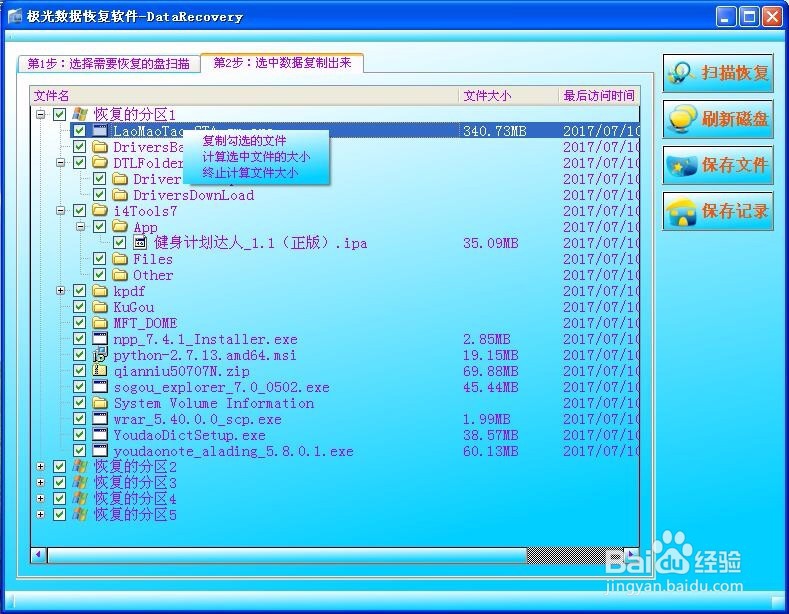Click the folder icon beside KuGou
The width and height of the screenshot is (789, 614).
[100, 307]
